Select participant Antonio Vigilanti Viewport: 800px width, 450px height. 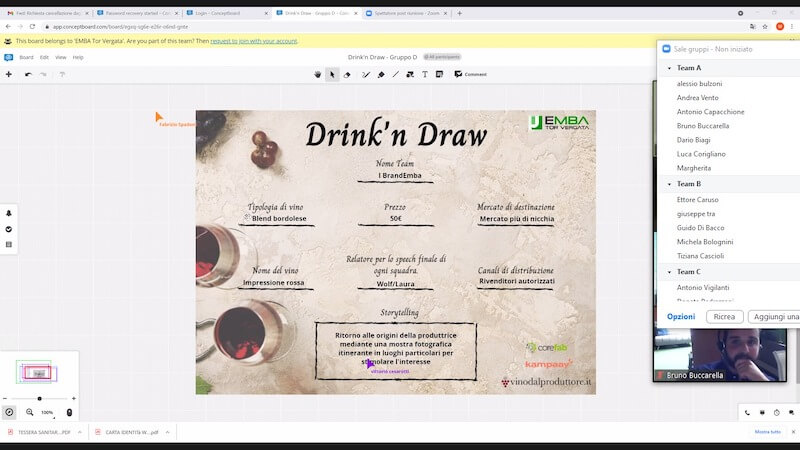pyautogui.click(x=703, y=288)
